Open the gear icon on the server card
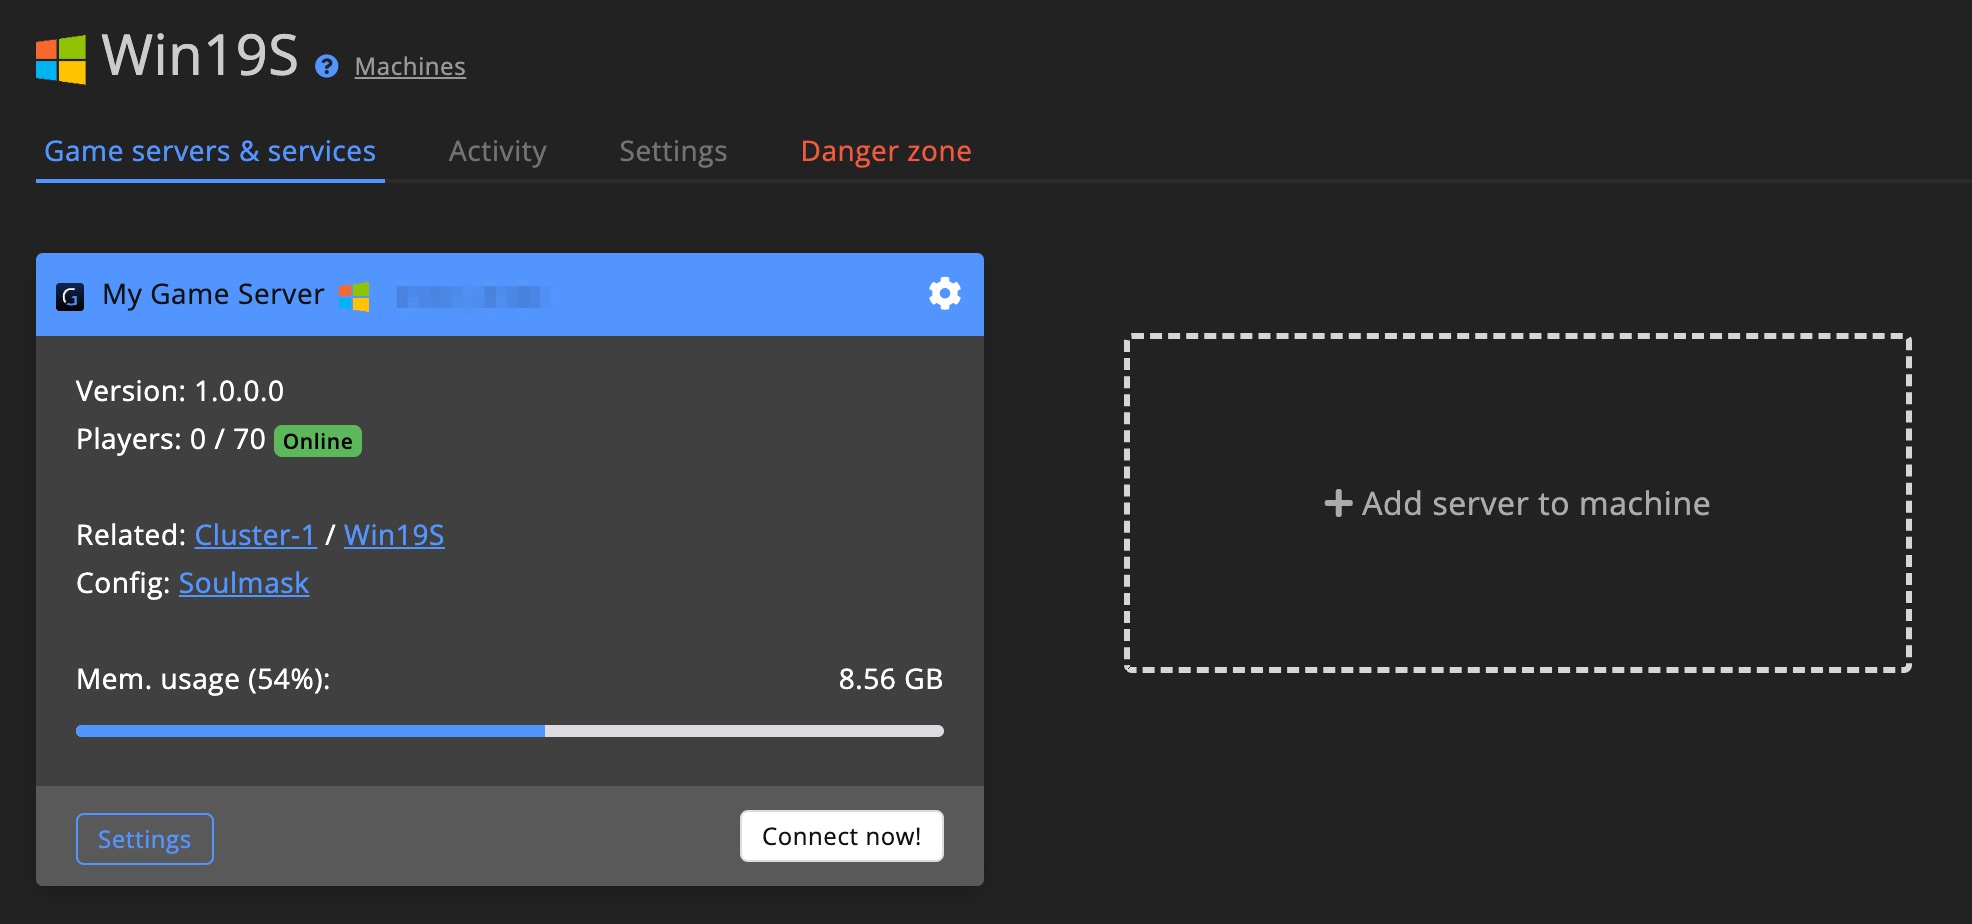Image resolution: width=1972 pixels, height=924 pixels. (944, 294)
